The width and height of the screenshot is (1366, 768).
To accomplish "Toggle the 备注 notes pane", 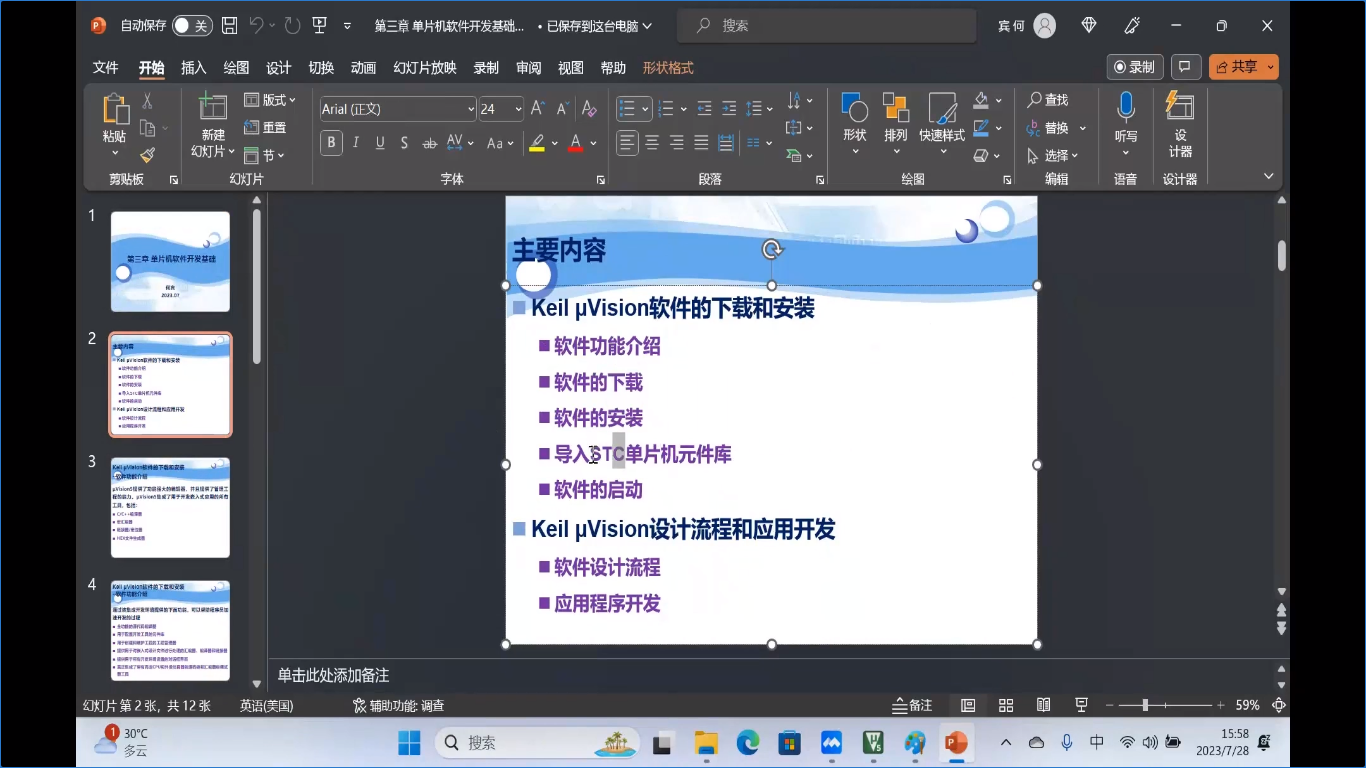I will (912, 705).
